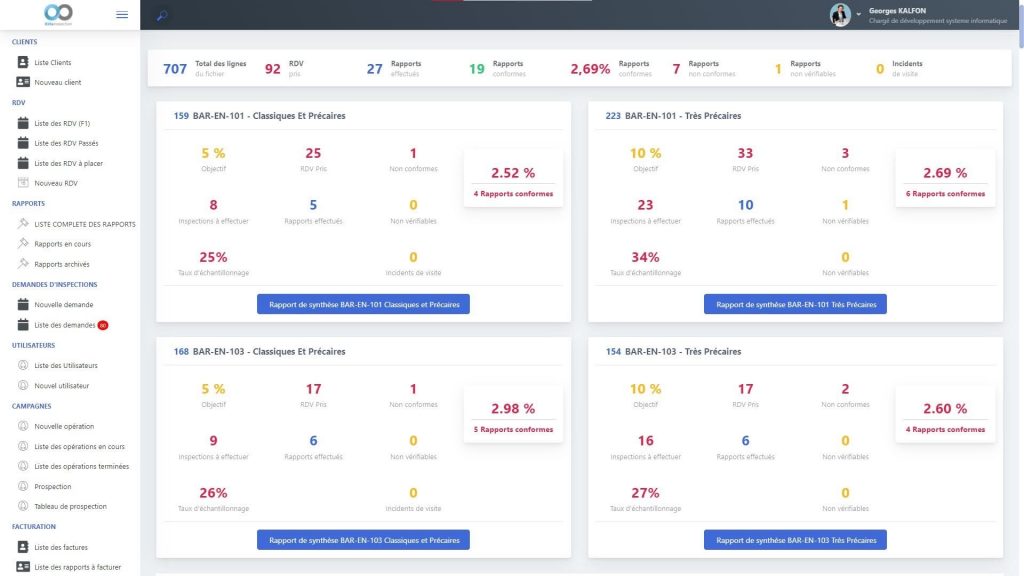Click the Nouveau client card icon
Viewport: 1024px width, 576px height.
[24, 82]
